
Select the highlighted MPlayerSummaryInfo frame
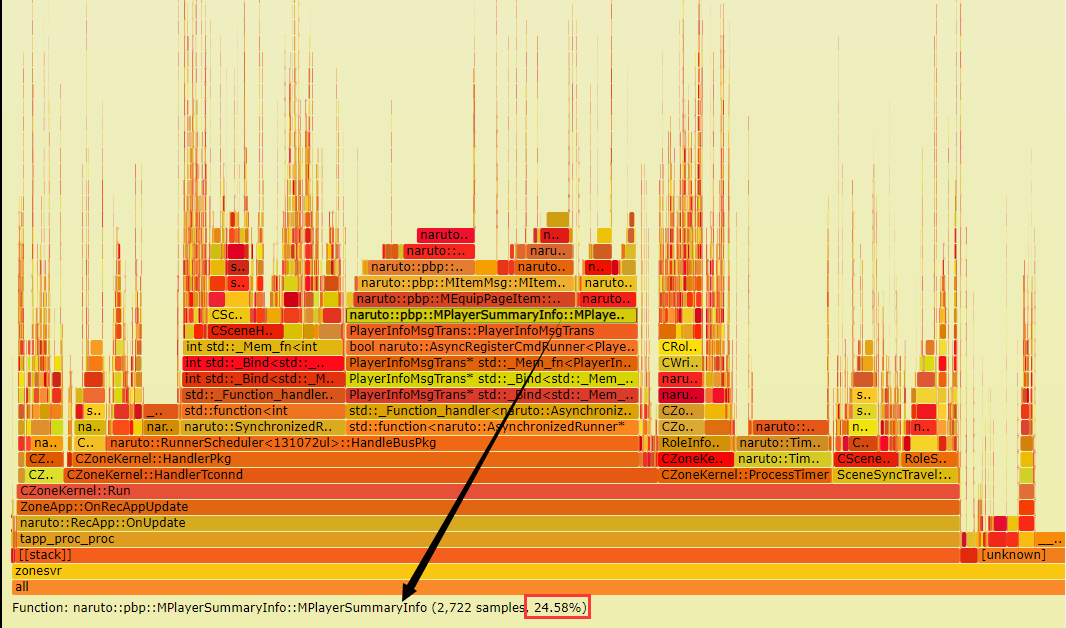[492, 315]
